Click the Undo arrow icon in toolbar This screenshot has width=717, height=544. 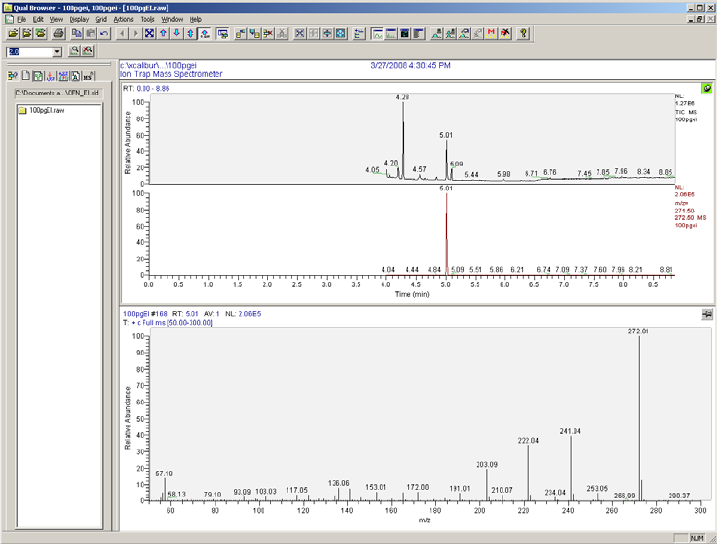tap(104, 33)
